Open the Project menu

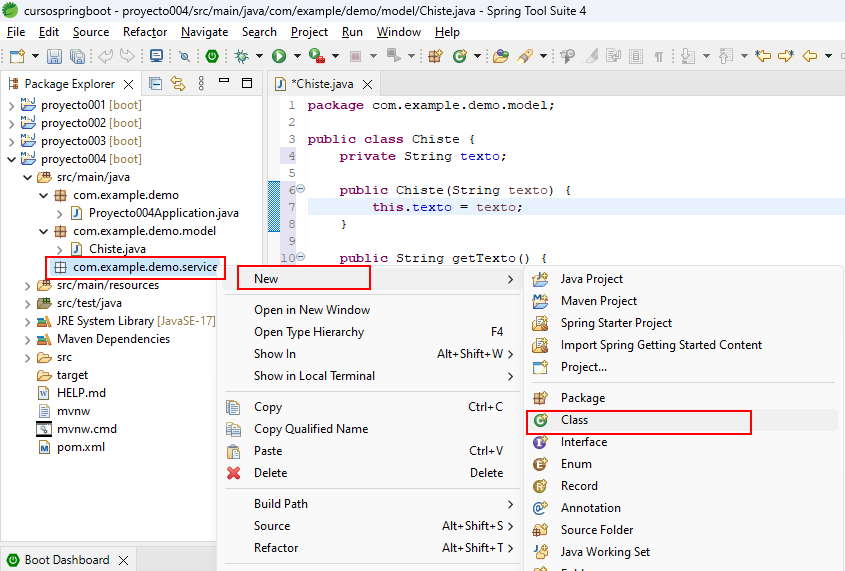click(x=309, y=32)
